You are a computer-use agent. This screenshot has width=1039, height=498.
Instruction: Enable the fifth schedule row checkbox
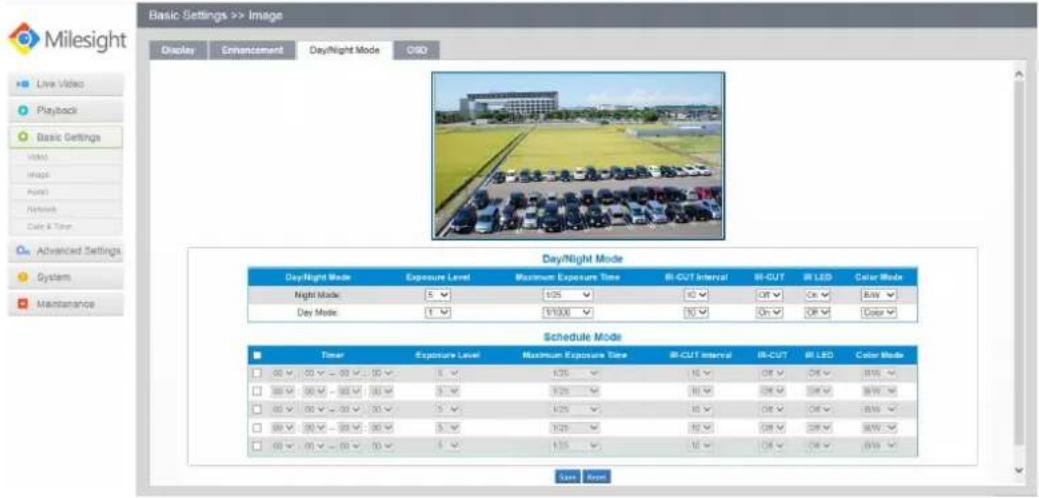pos(257,446)
